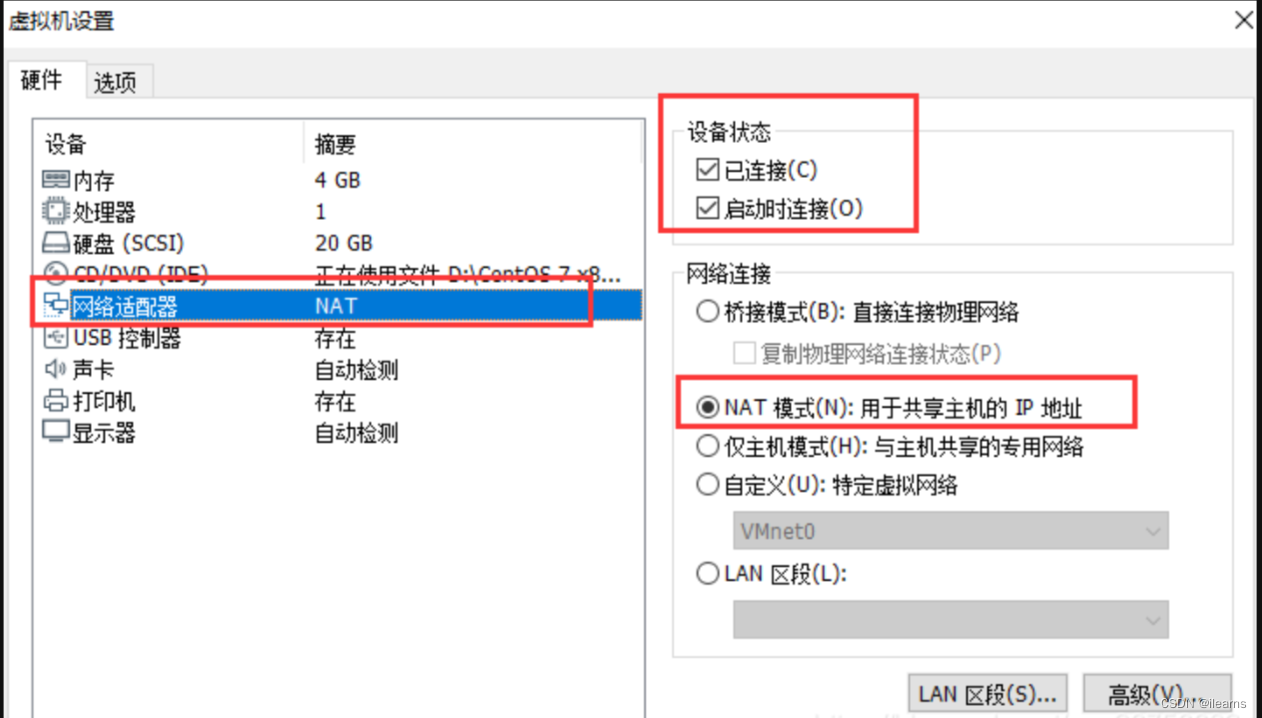Screen dimensions: 1262x718
Task: Select the network adapter (网络适配器) icon
Action: point(56,305)
